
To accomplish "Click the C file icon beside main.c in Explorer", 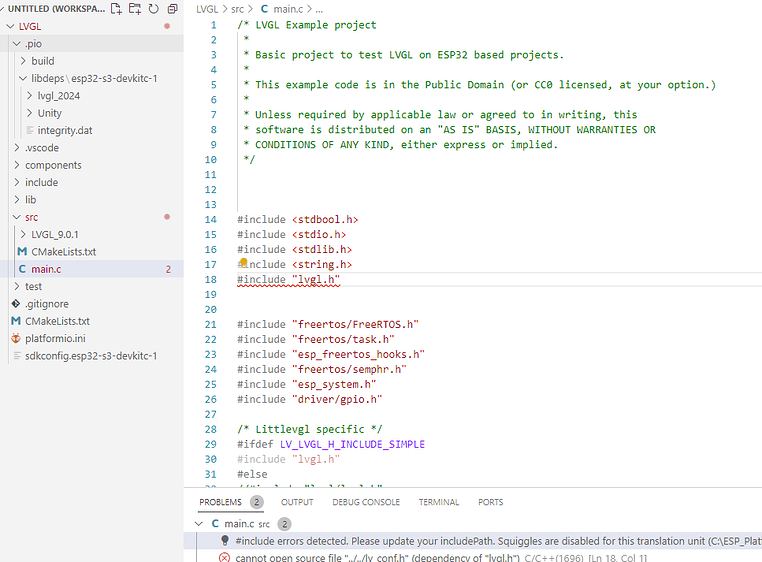I will coord(22,269).
